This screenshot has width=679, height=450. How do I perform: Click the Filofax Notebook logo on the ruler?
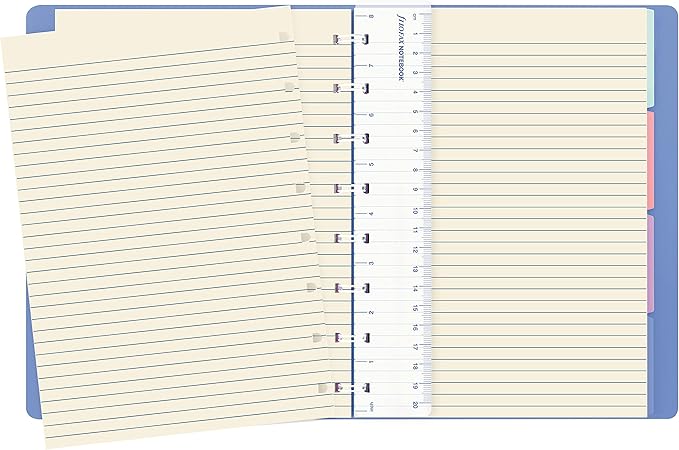[x=401, y=47]
